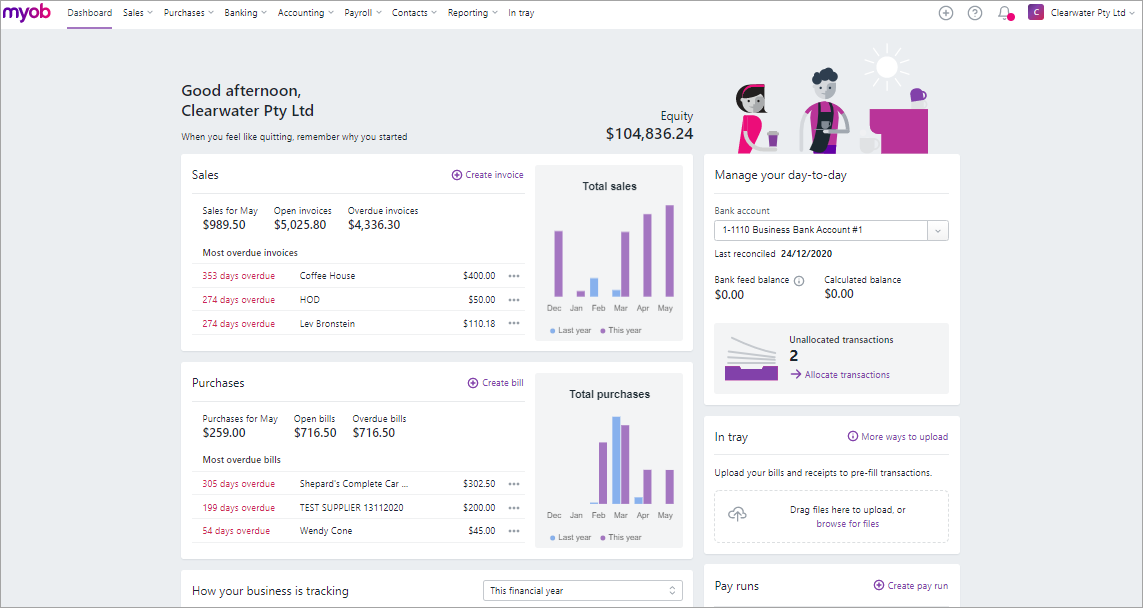Click the $110.18 invoice amount
The height and width of the screenshot is (608, 1143).
click(x=479, y=324)
